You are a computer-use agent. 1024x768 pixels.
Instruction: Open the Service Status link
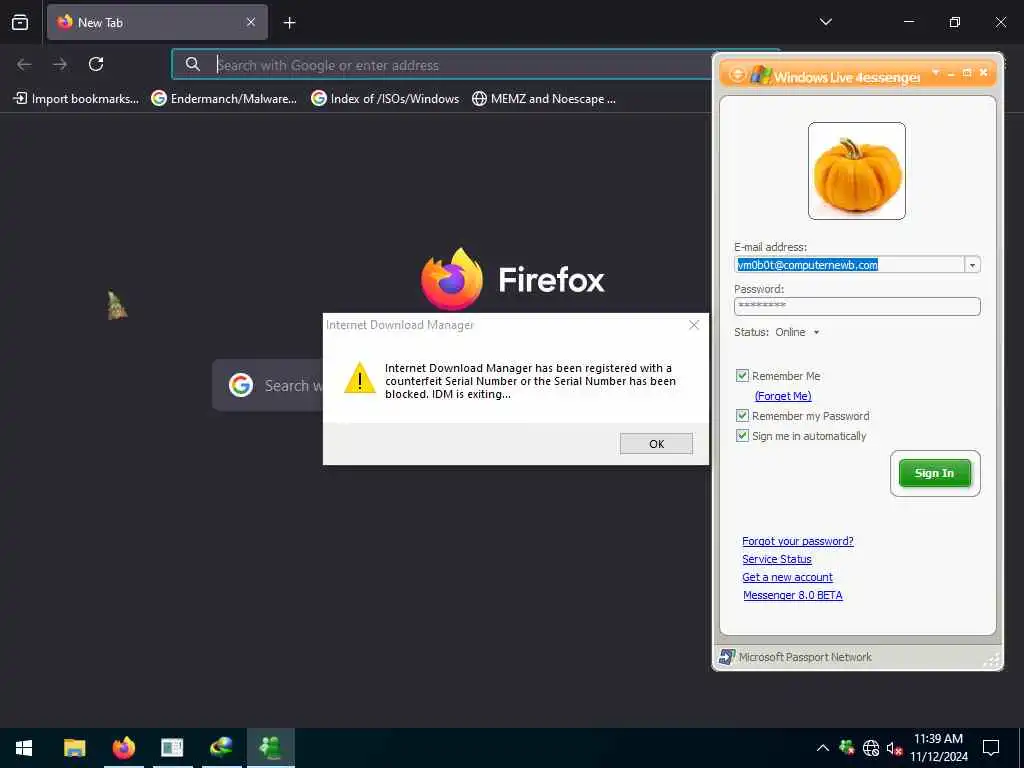pyautogui.click(x=777, y=559)
